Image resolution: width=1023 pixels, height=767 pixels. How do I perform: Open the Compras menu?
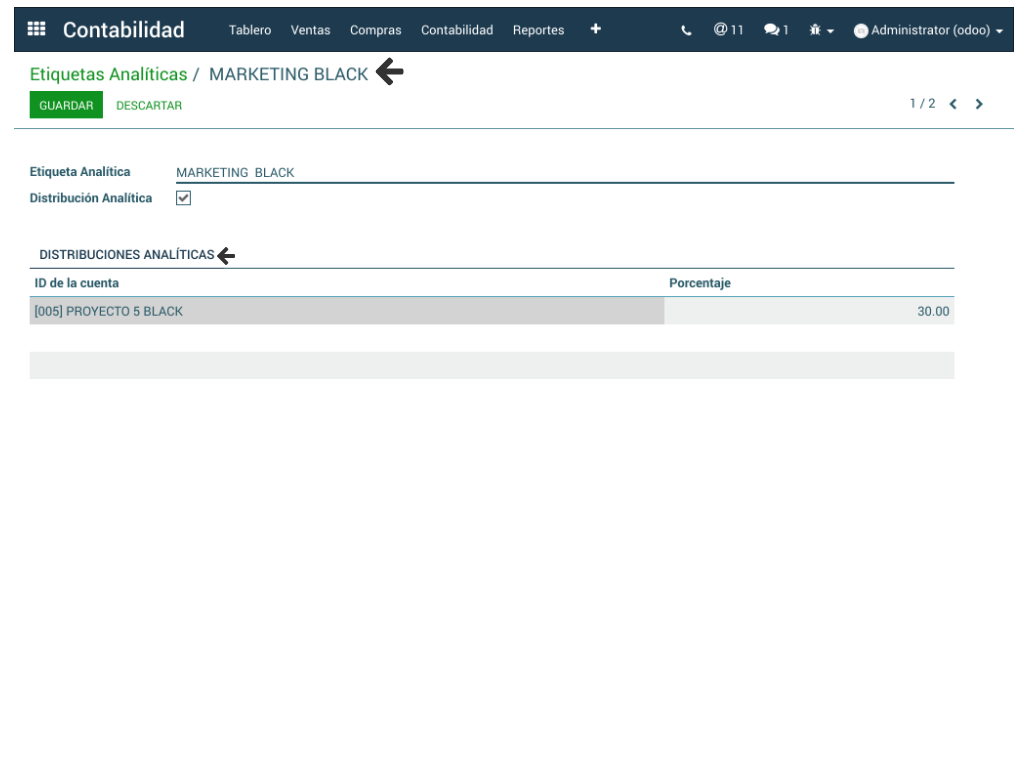point(375,30)
